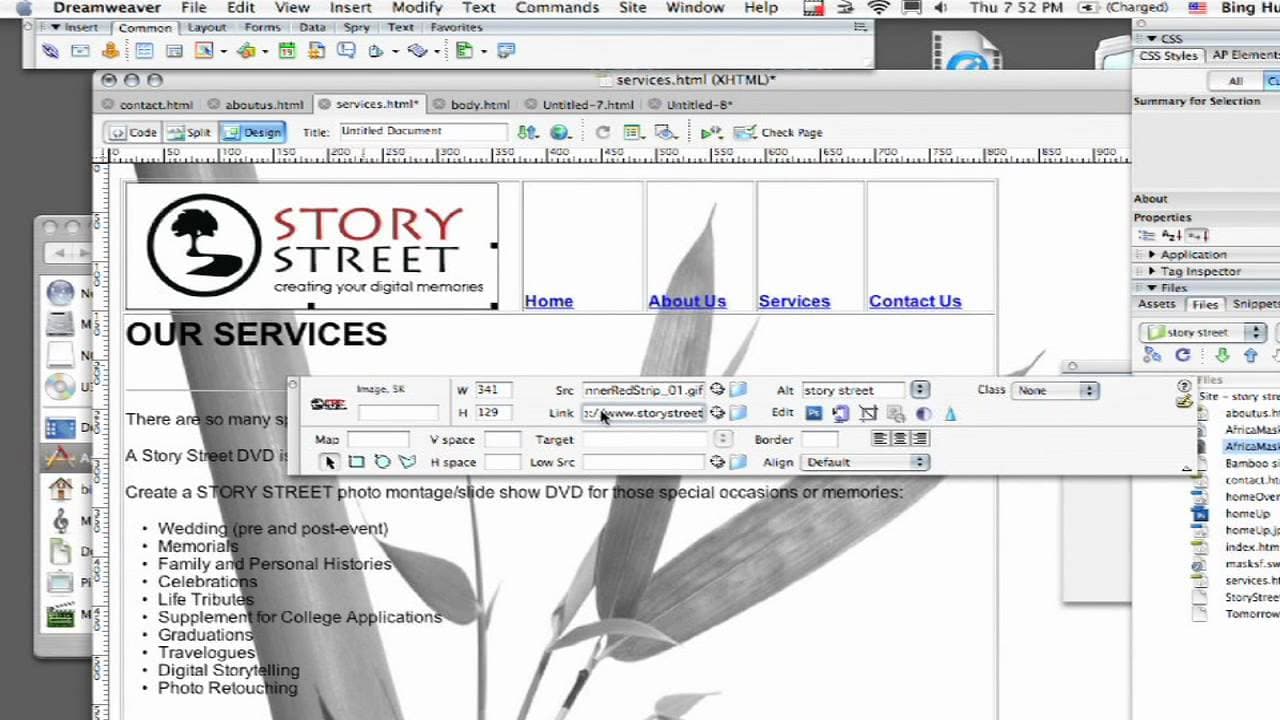This screenshot has height=720, width=1280.
Task: Click Property inspector help icon
Action: pos(1185,386)
